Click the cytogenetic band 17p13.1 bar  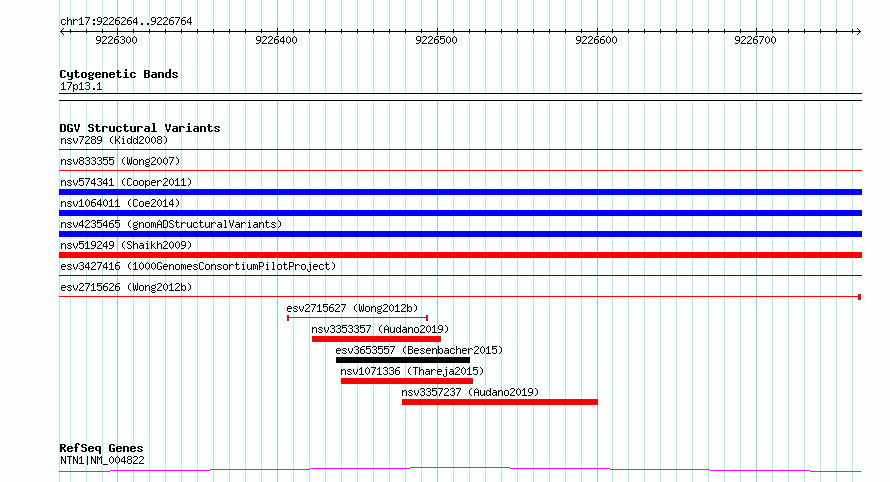(x=460, y=97)
